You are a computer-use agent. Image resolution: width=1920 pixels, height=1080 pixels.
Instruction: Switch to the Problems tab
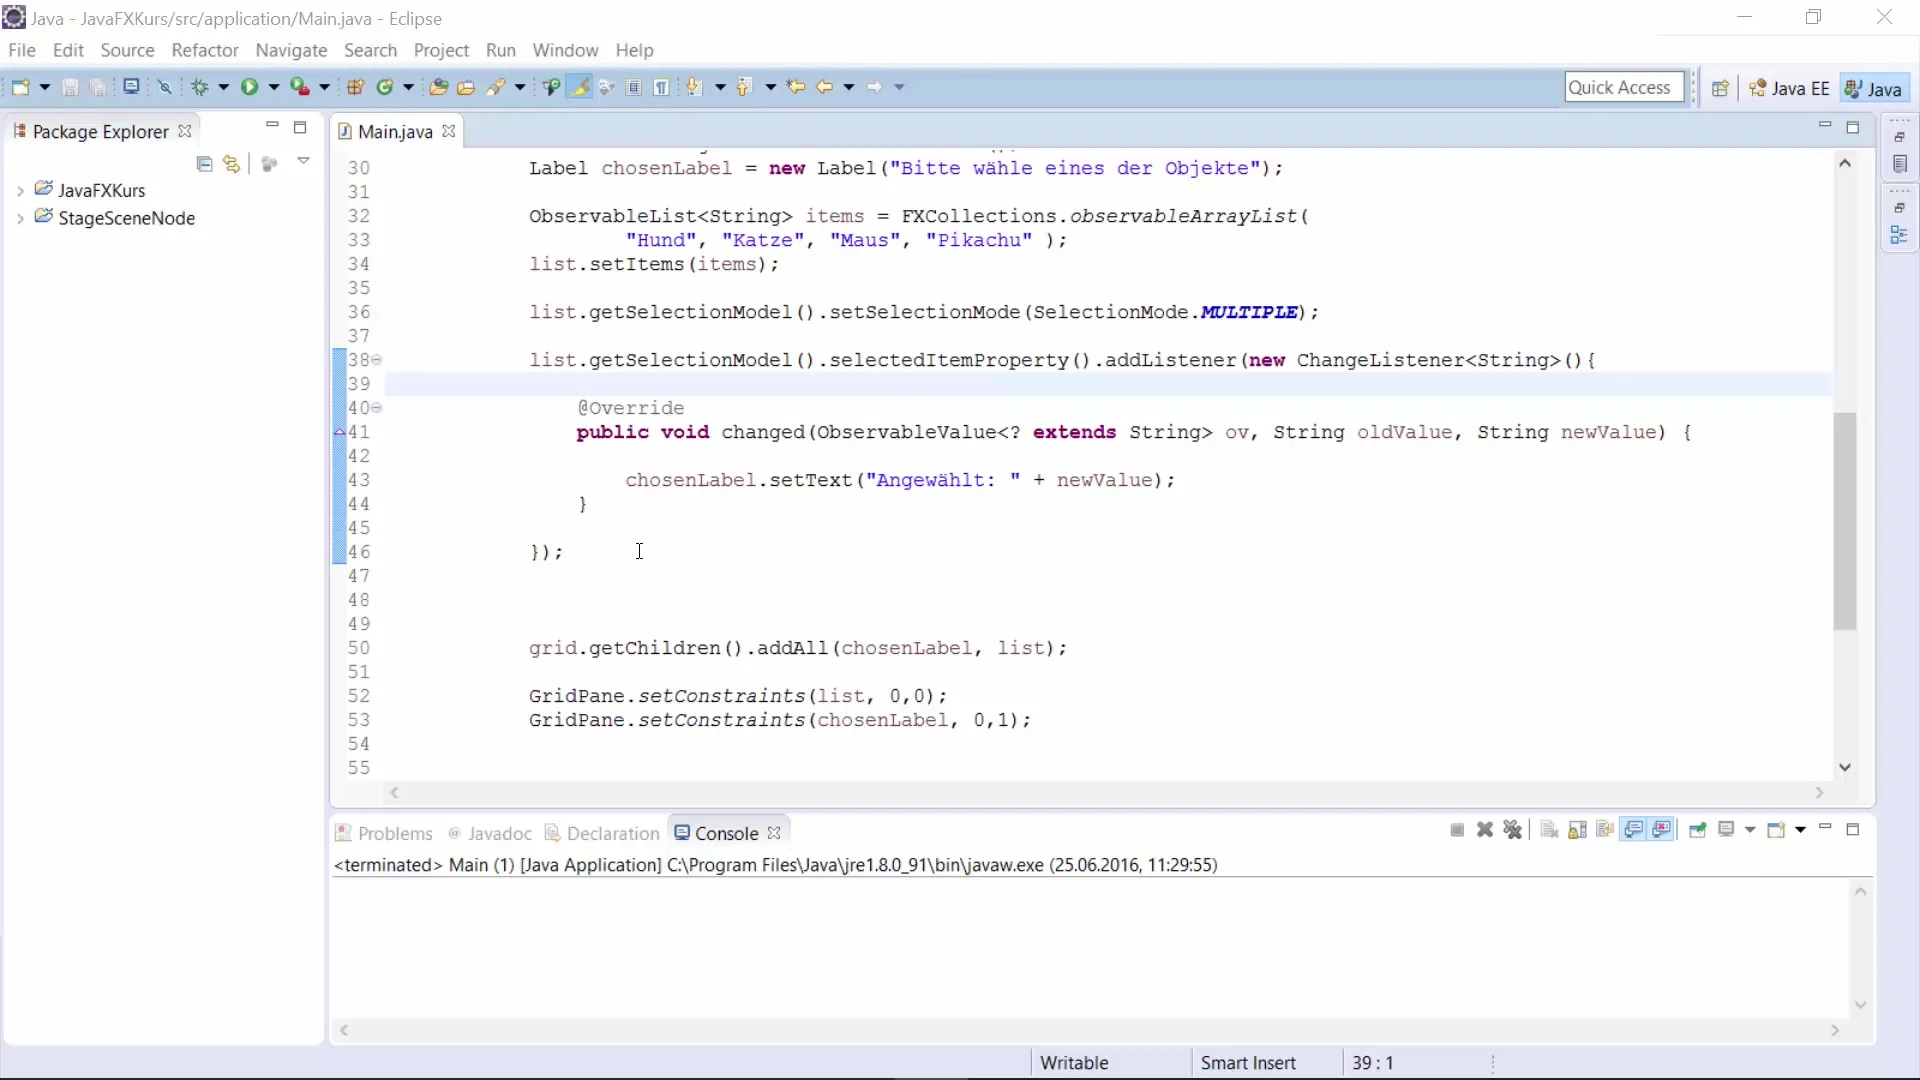coord(384,833)
